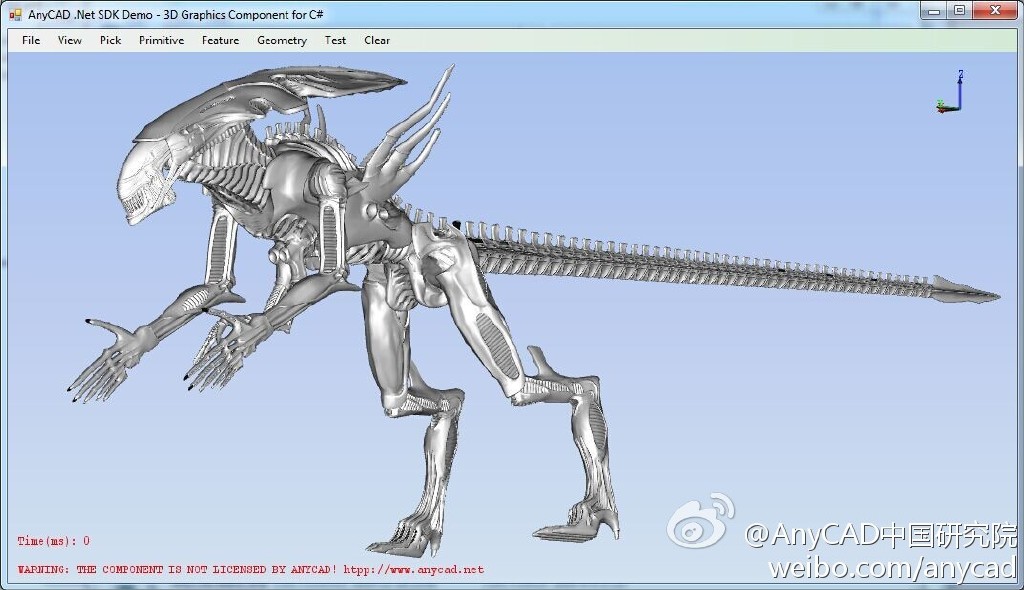Viewport: 1024px width, 590px height.
Task: Maximize the AnyCAD window
Action: (959, 10)
